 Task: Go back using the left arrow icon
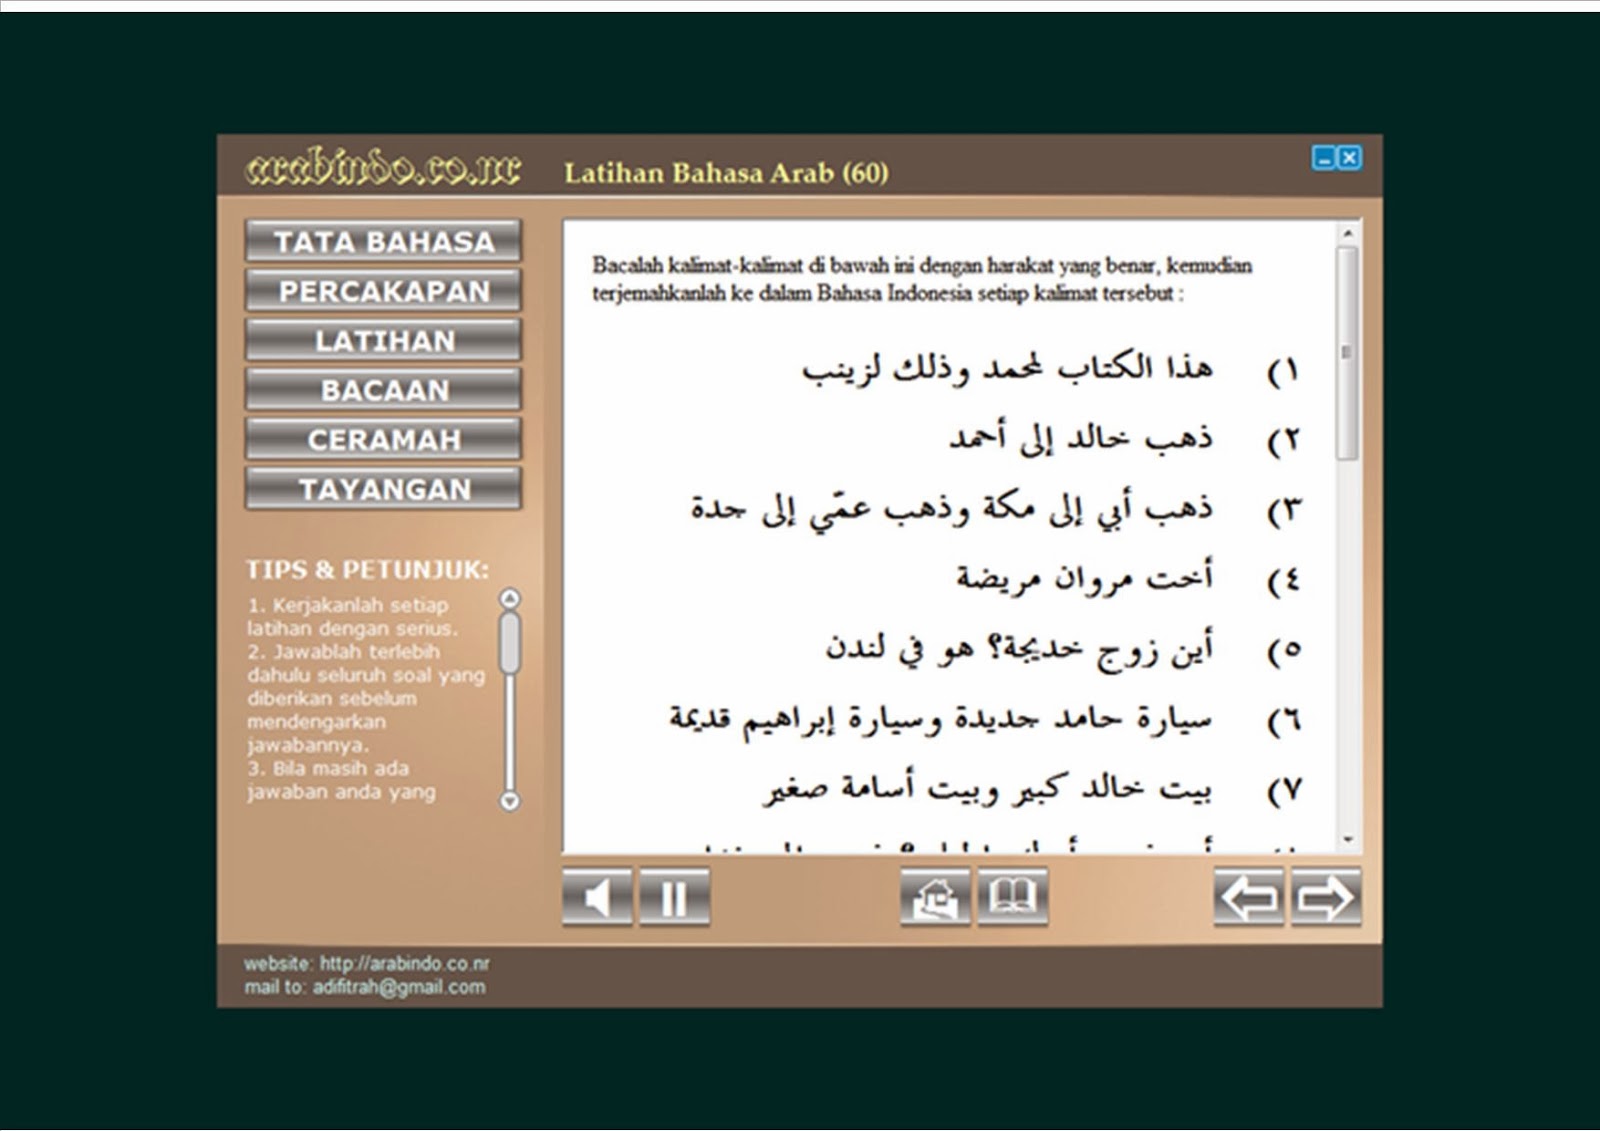pyautogui.click(x=1249, y=897)
